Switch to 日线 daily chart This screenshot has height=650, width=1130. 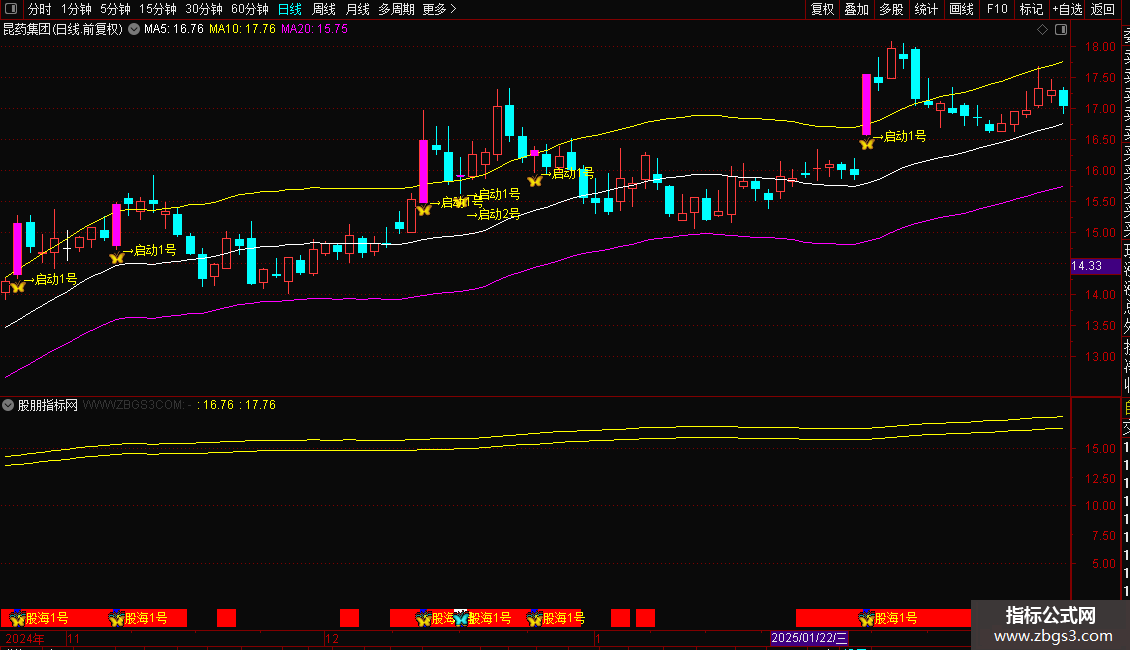(290, 9)
